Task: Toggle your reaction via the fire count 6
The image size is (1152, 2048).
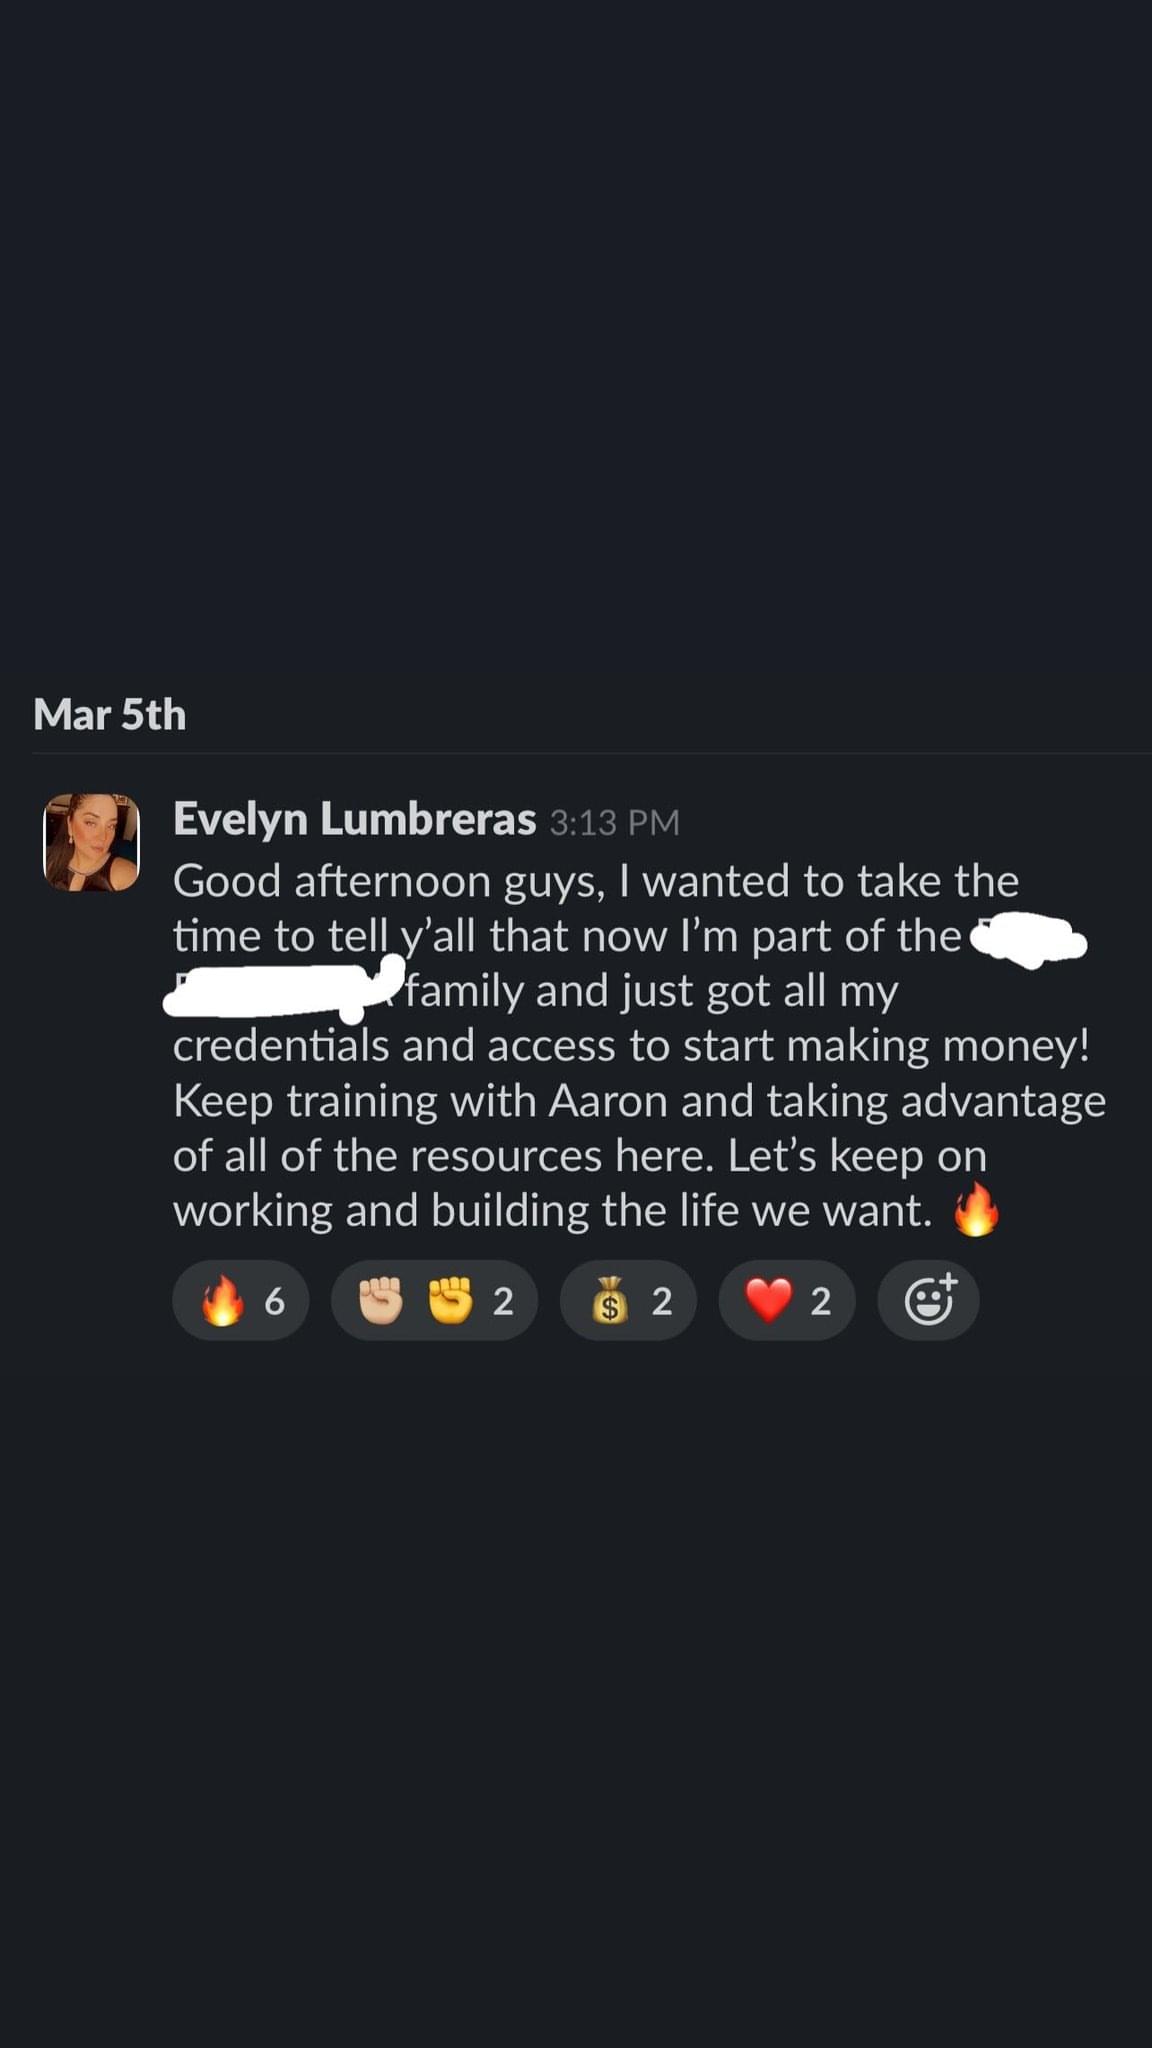Action: [x=274, y=1301]
